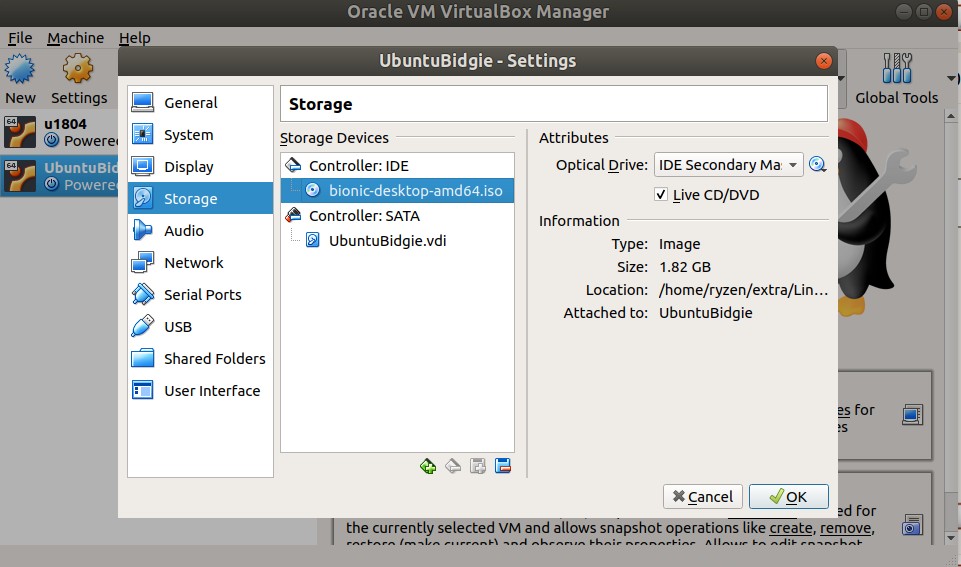The width and height of the screenshot is (961, 567).
Task: Open the Display settings category
Action: 200,167
